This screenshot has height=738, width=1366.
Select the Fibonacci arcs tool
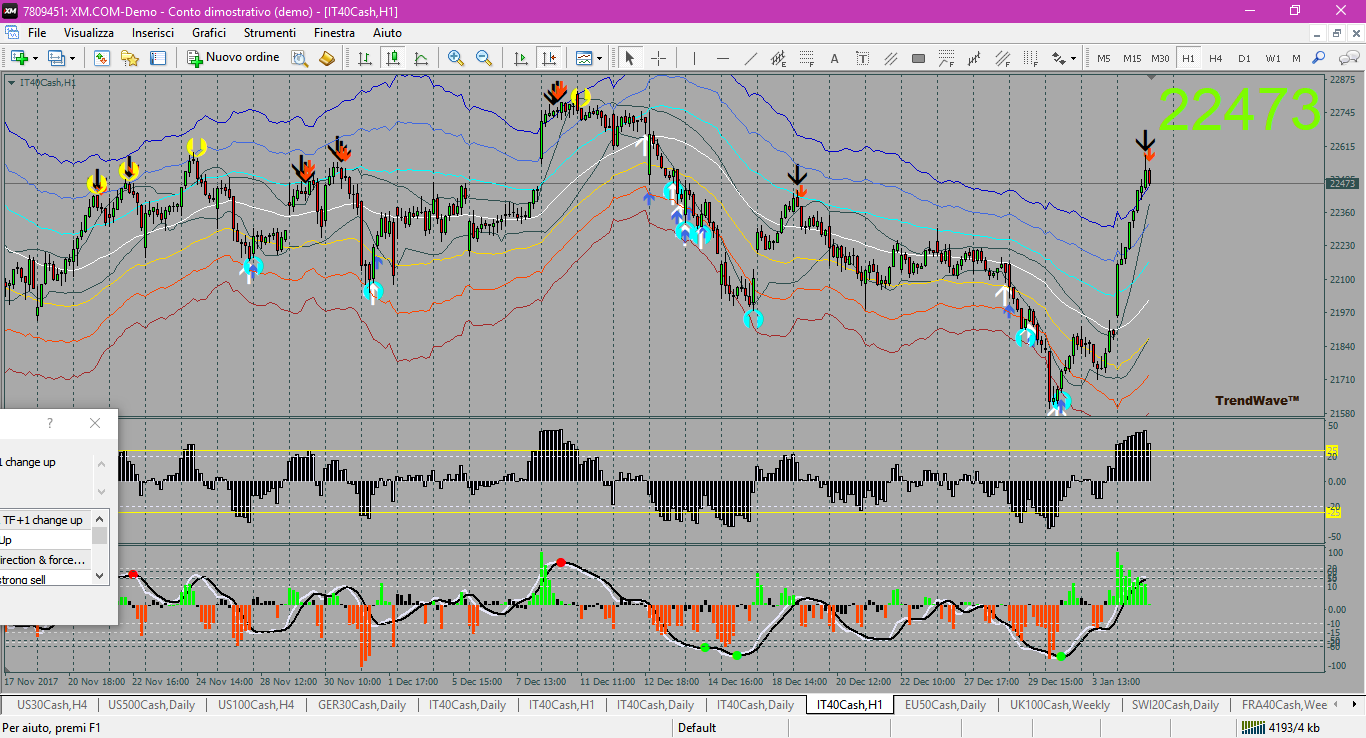point(946,58)
